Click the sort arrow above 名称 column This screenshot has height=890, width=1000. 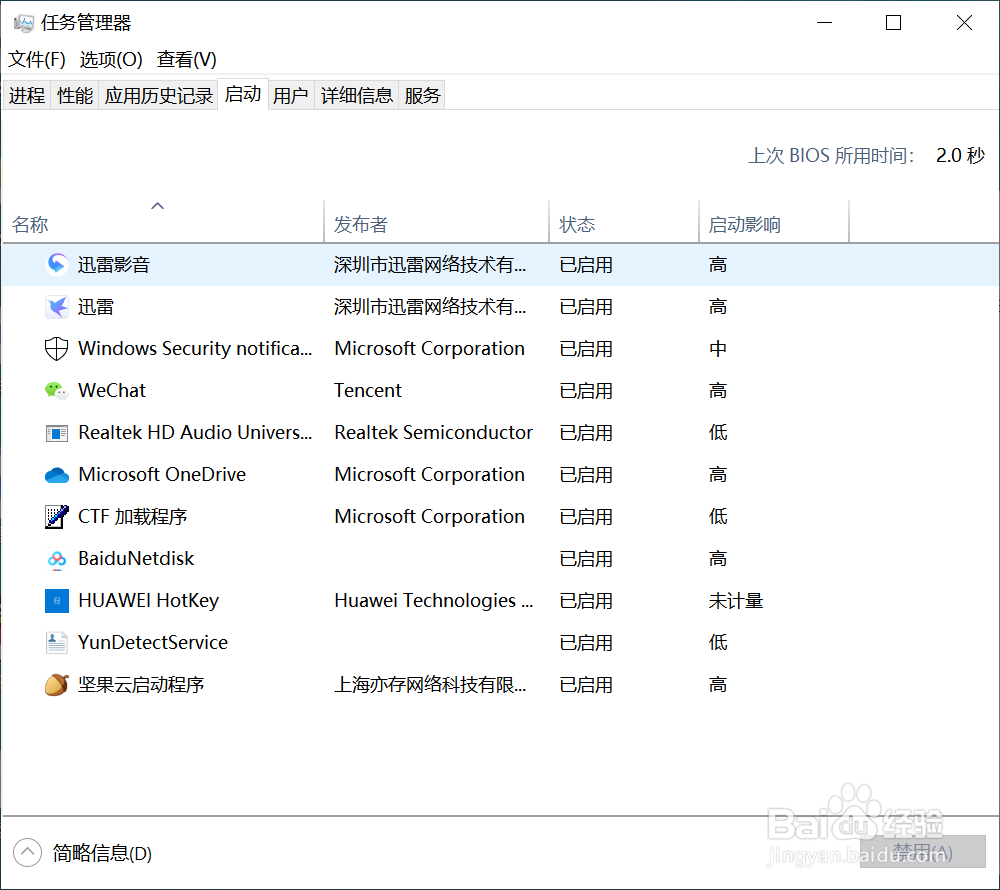click(x=157, y=206)
